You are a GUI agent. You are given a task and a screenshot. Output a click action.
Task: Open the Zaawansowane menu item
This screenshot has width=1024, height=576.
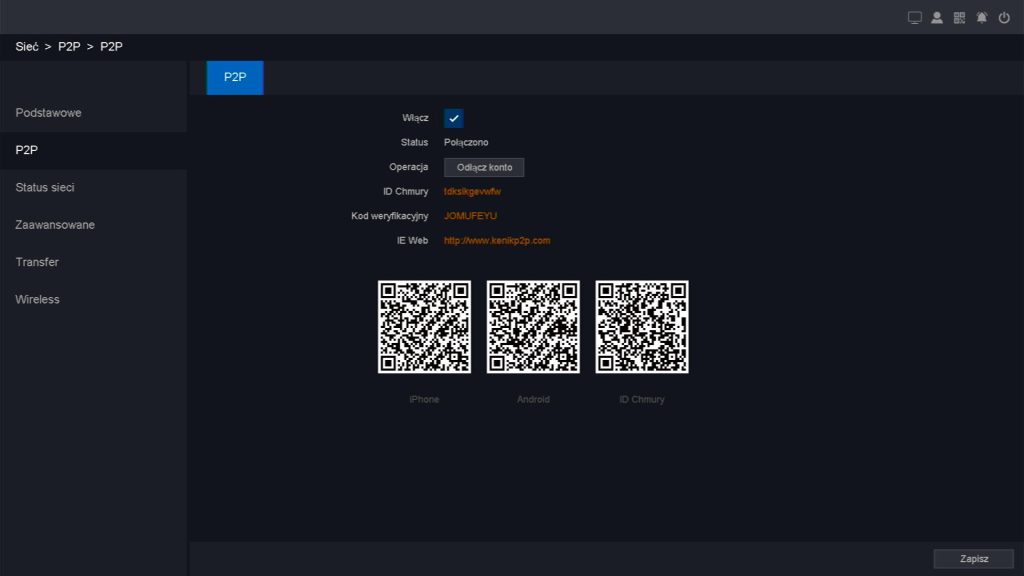[55, 225]
